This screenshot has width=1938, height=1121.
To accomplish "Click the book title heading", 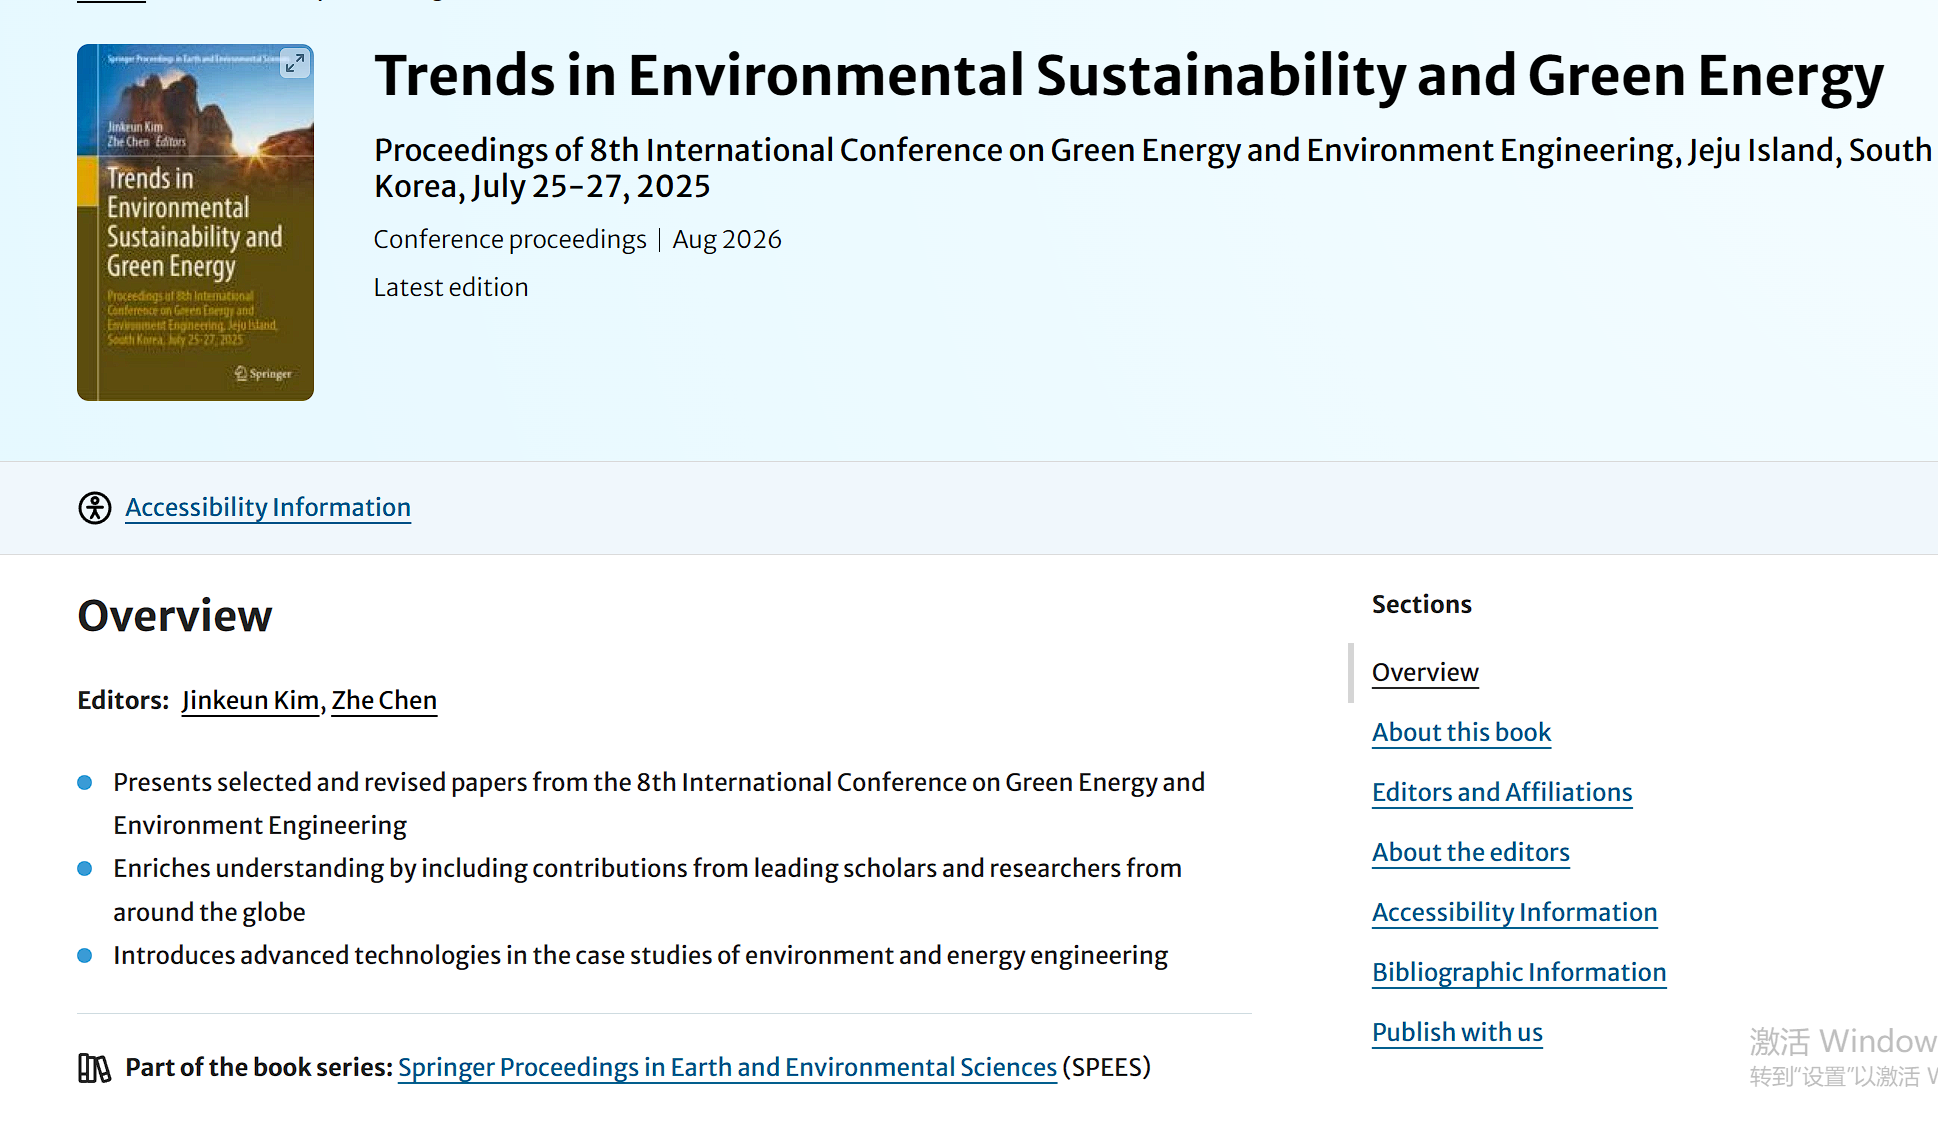I will (1128, 76).
